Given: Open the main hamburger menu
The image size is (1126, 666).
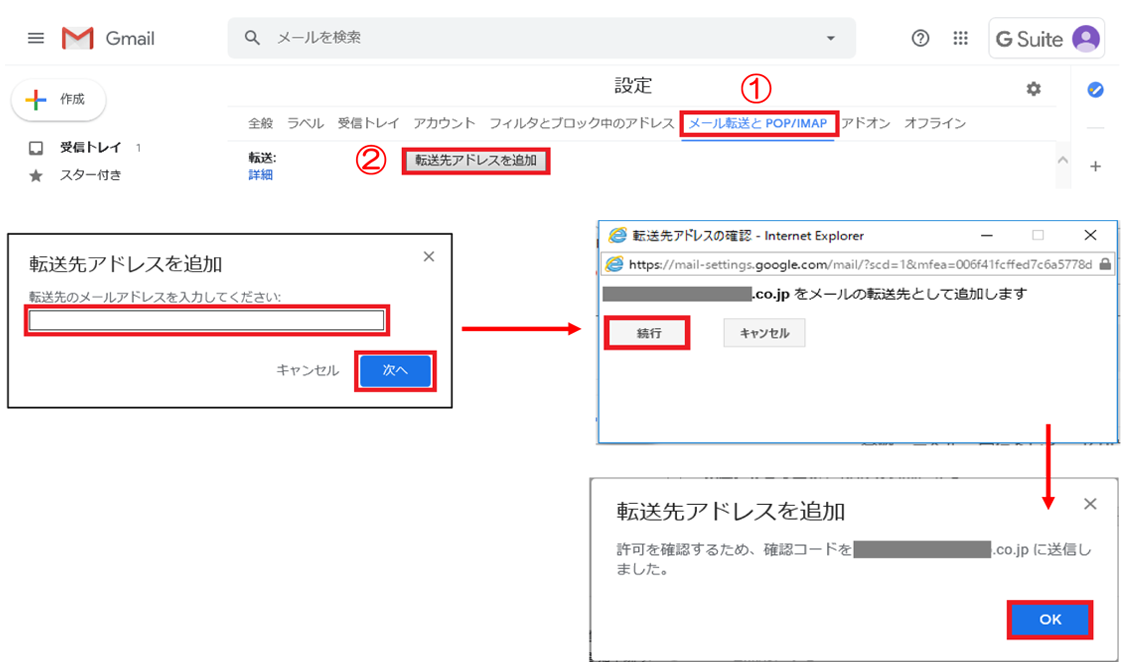Looking at the screenshot, I should 36,38.
